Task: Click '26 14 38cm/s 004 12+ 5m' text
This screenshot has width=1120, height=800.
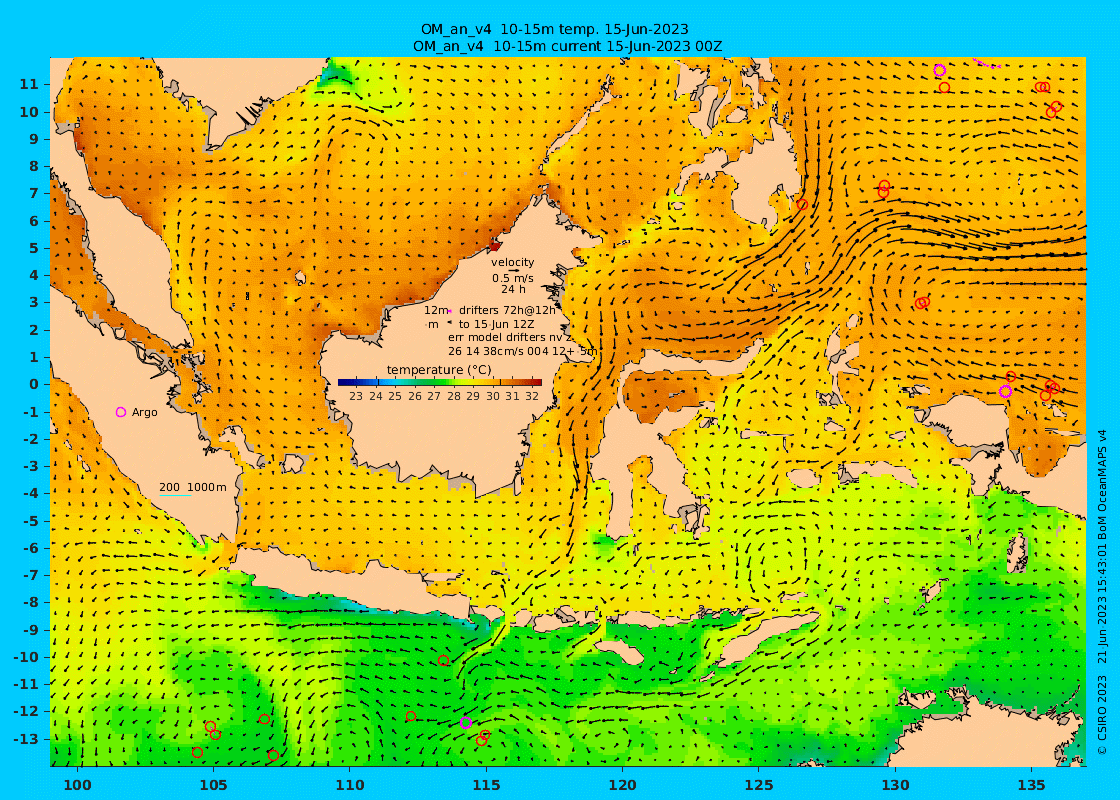Action: (x=523, y=351)
